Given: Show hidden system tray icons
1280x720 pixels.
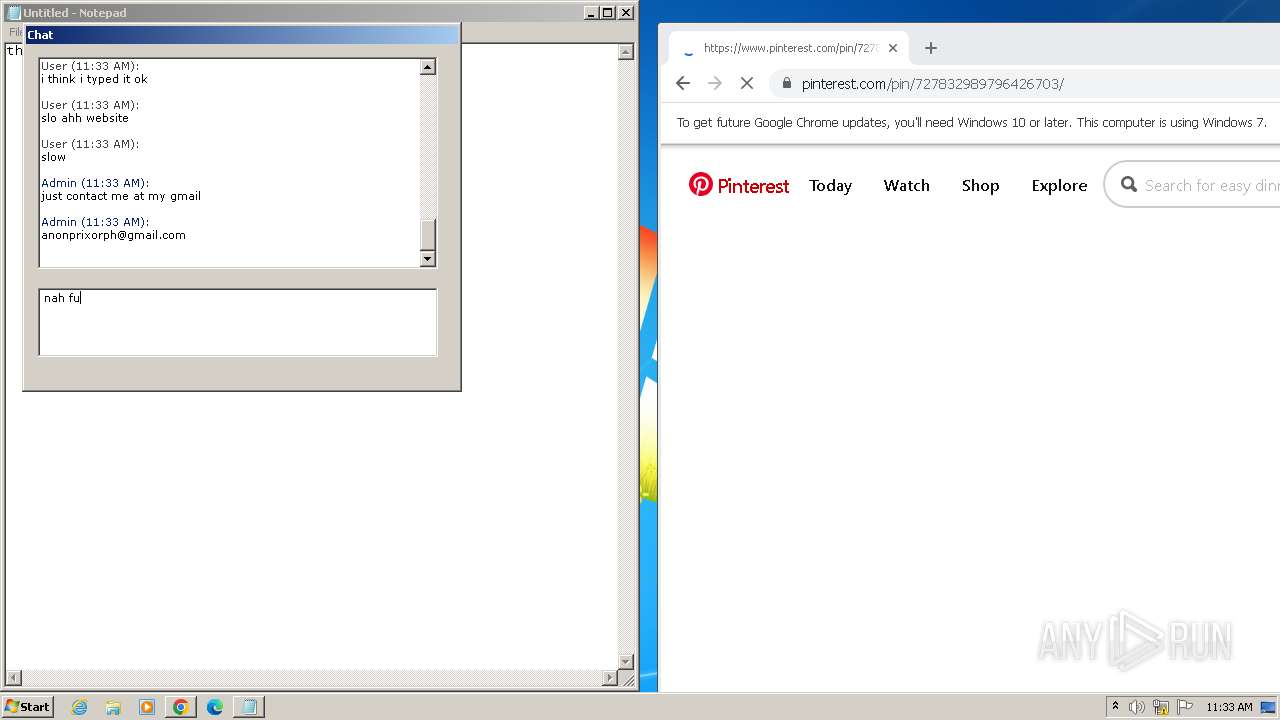Looking at the screenshot, I should 1115,707.
